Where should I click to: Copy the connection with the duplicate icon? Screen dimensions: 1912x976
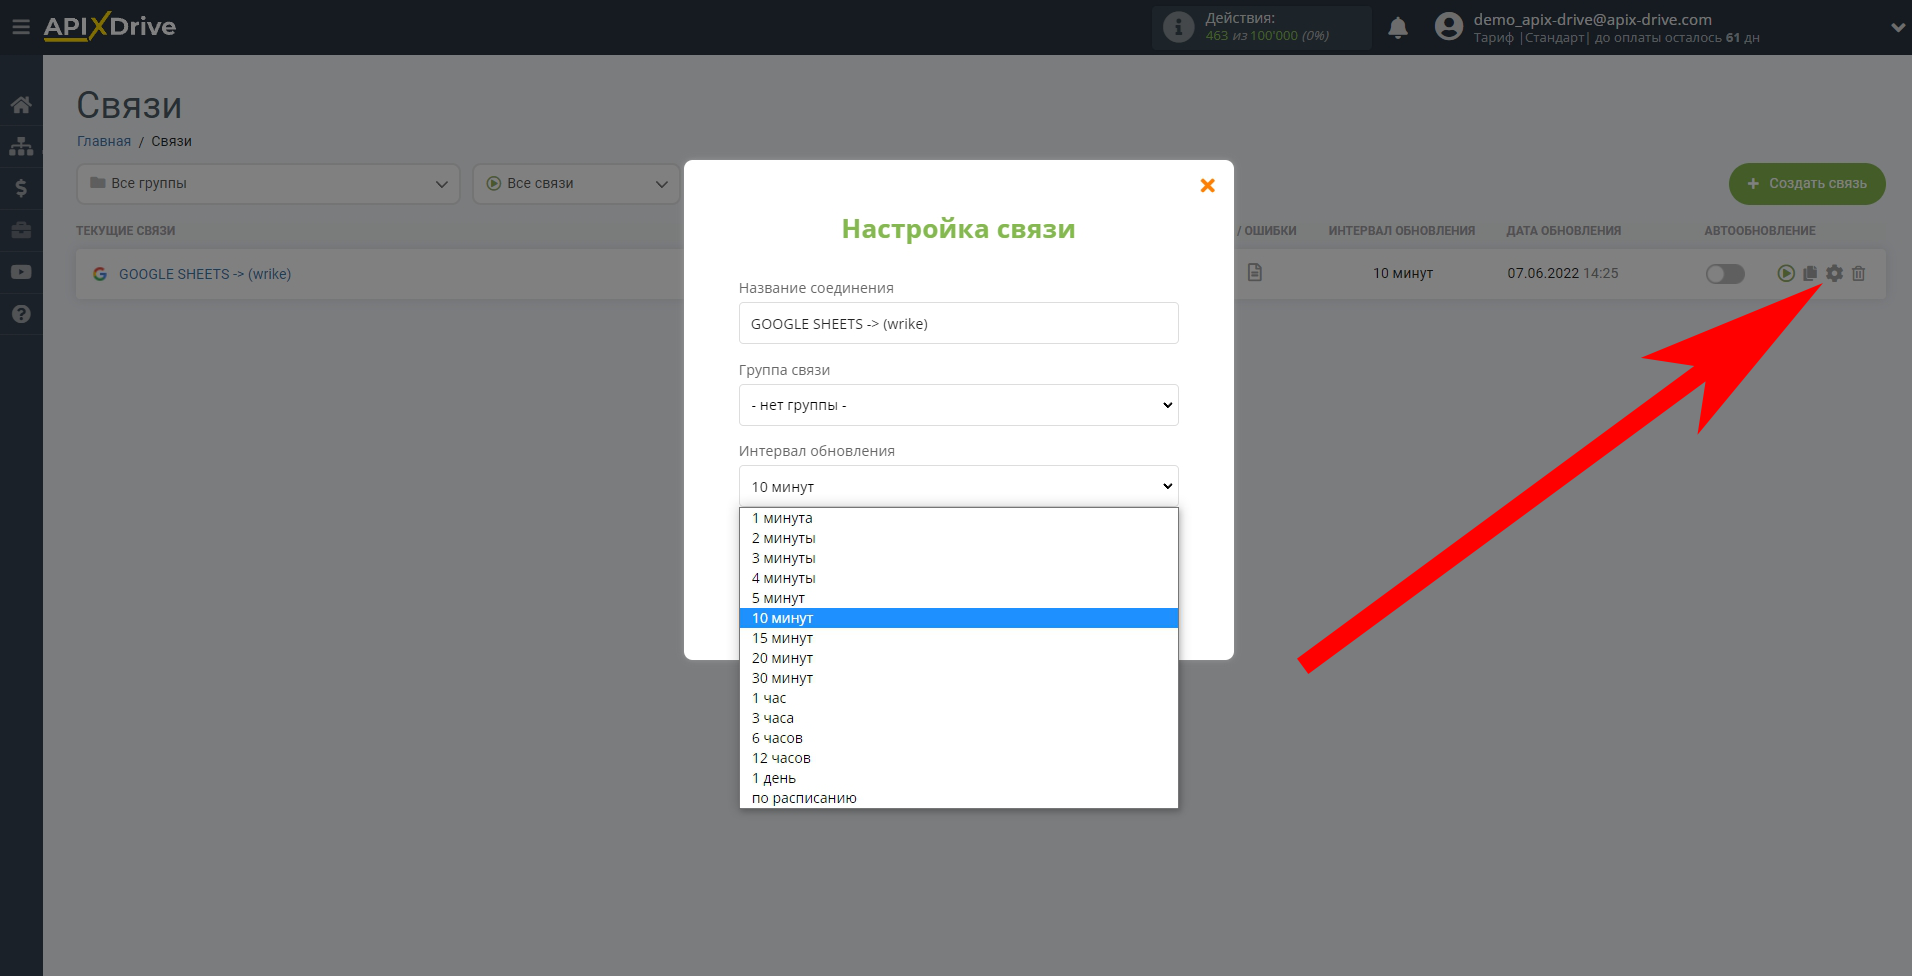pos(1810,273)
